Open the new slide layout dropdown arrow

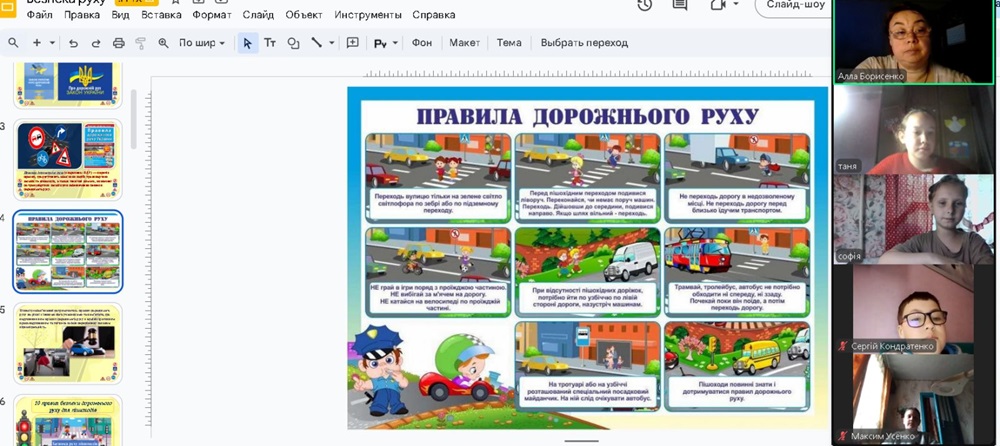[x=52, y=43]
